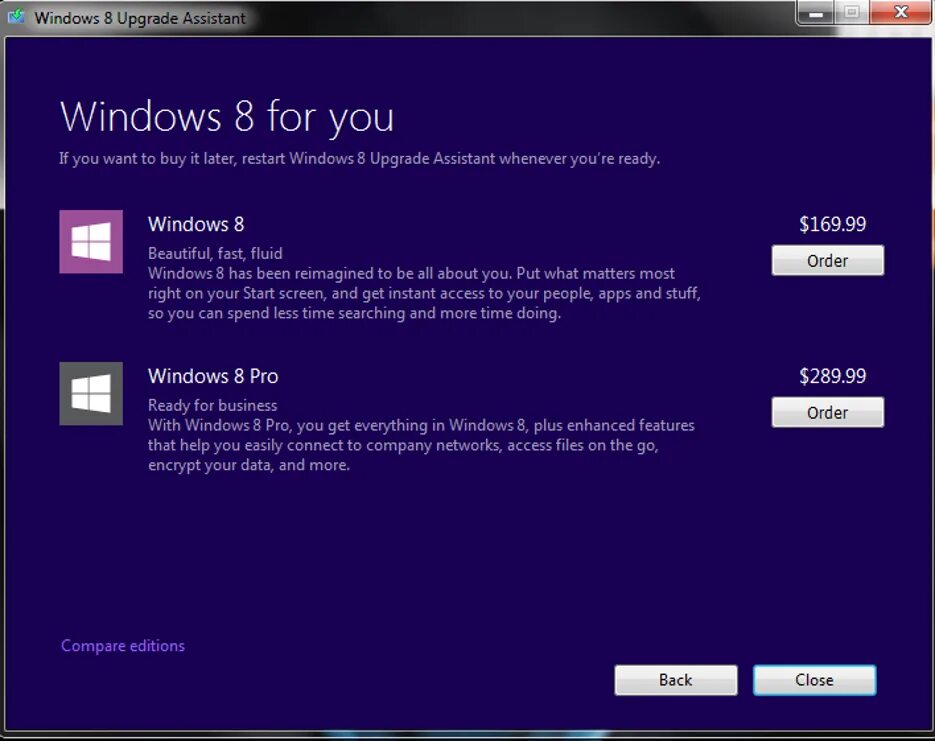Viewport: 935px width, 741px height.
Task: Click the 'Windows 8' edition title above 'Beautiful, fast, fluid'
Action: point(196,224)
